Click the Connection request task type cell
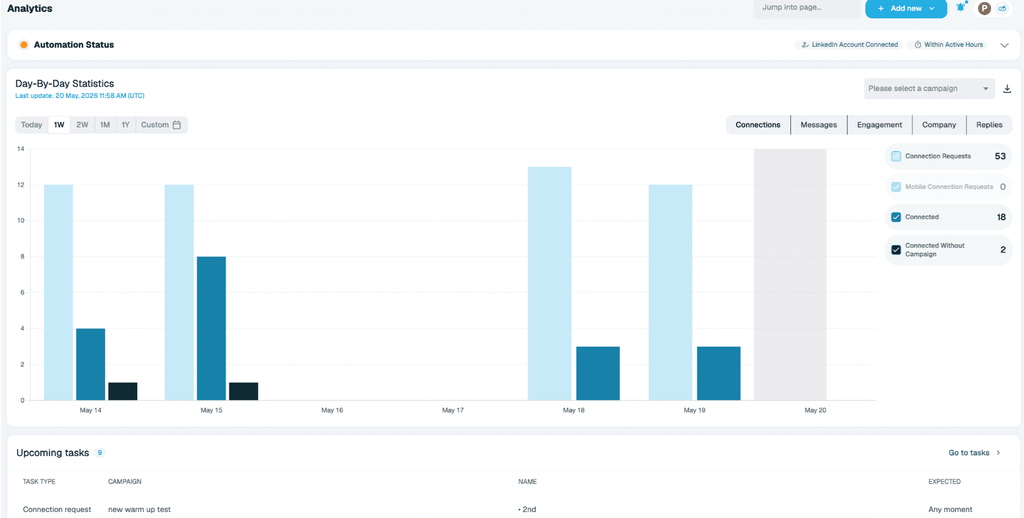This screenshot has width=1024, height=518. [x=57, y=510]
